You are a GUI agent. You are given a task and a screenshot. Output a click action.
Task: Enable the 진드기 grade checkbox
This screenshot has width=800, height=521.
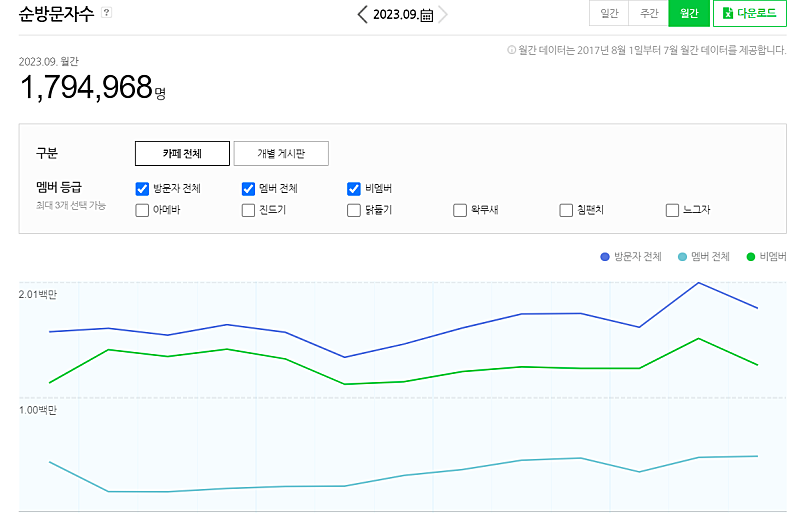249,210
